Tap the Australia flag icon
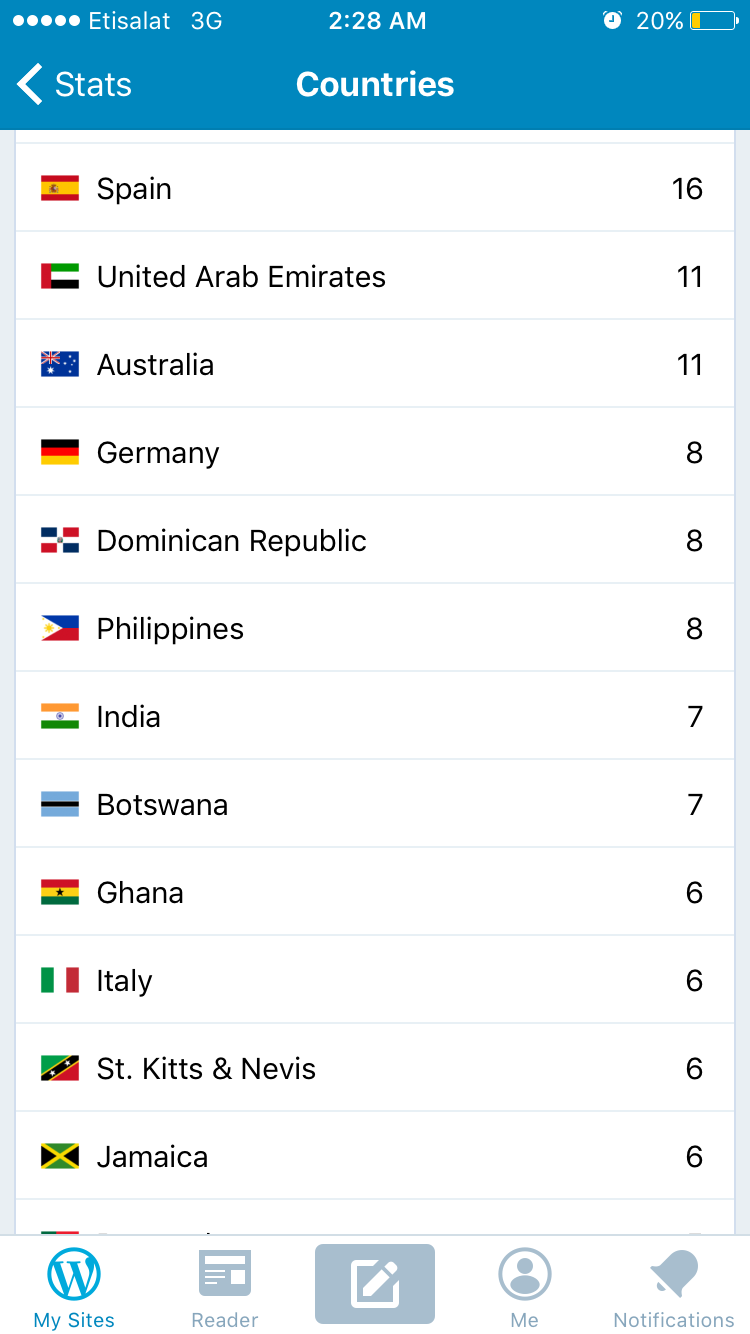This screenshot has width=750, height=1334. [x=60, y=364]
